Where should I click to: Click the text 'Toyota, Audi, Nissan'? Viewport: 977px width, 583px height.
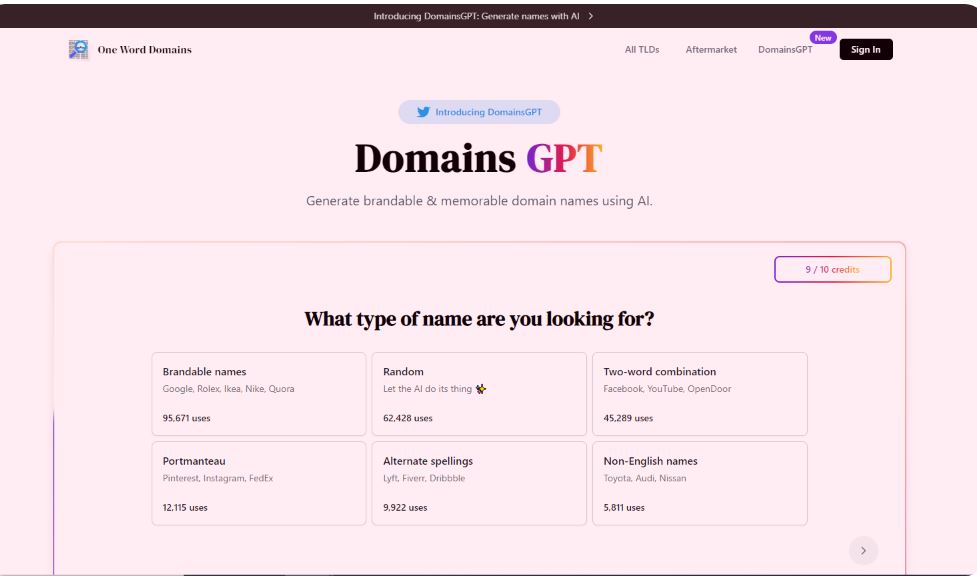point(645,478)
